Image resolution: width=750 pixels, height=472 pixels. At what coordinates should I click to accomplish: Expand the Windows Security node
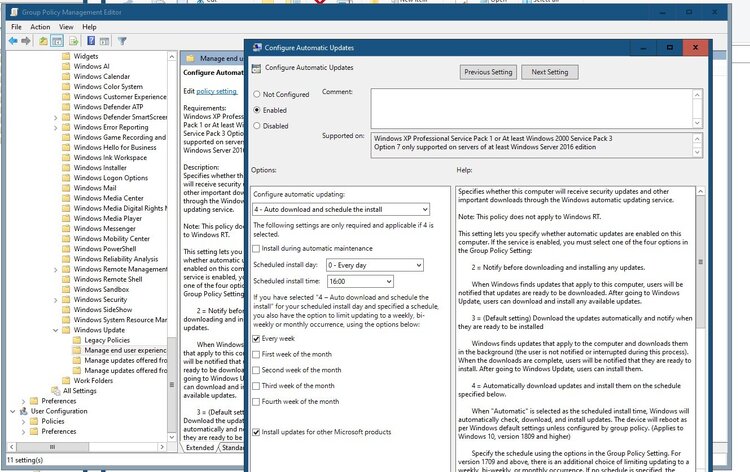click(x=55, y=300)
